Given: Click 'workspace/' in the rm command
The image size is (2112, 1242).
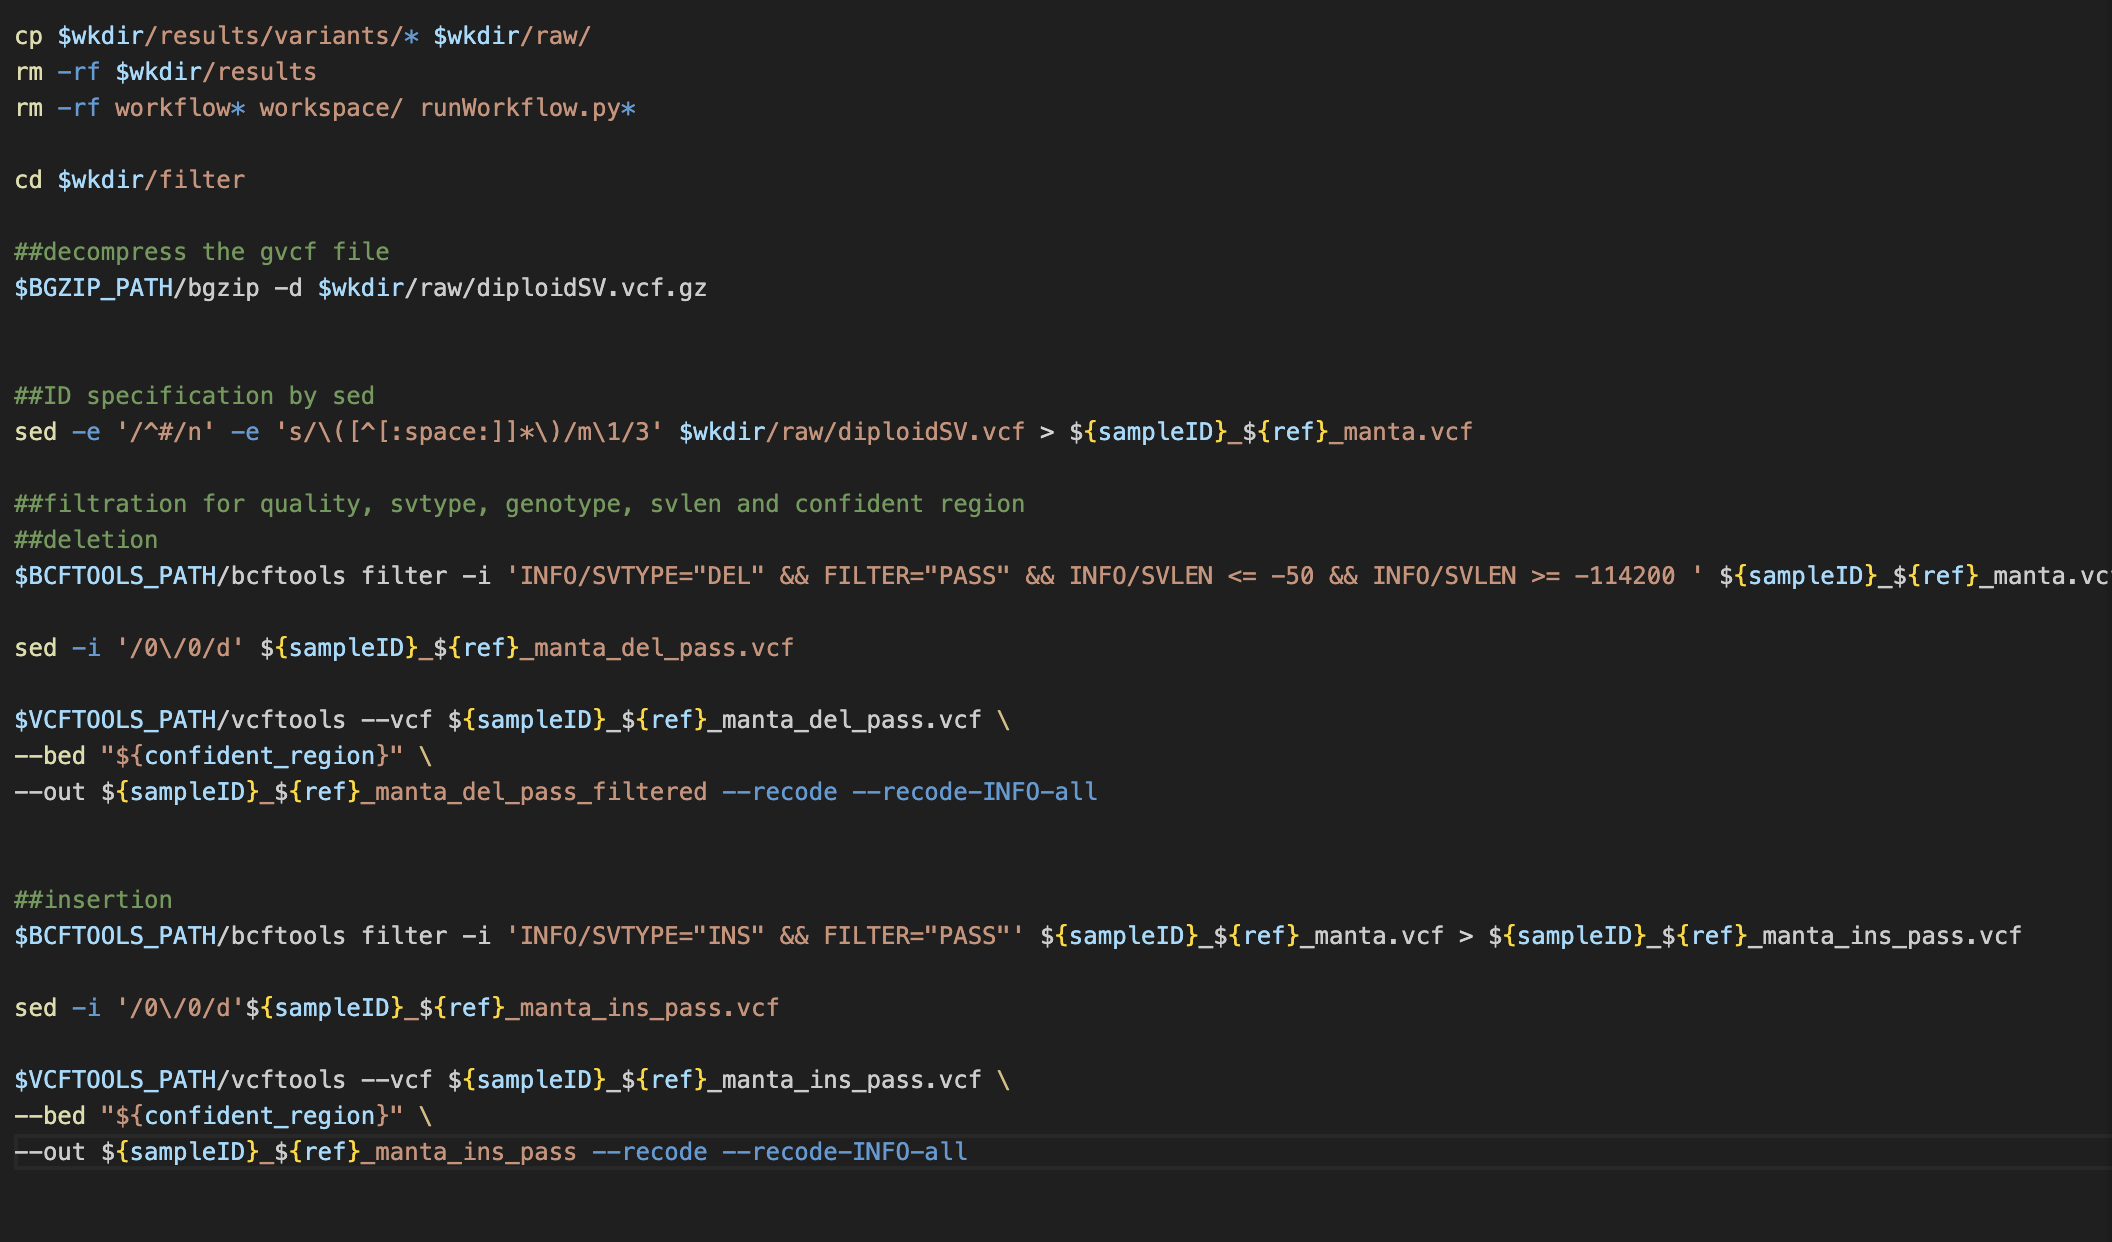Looking at the screenshot, I should (331, 108).
